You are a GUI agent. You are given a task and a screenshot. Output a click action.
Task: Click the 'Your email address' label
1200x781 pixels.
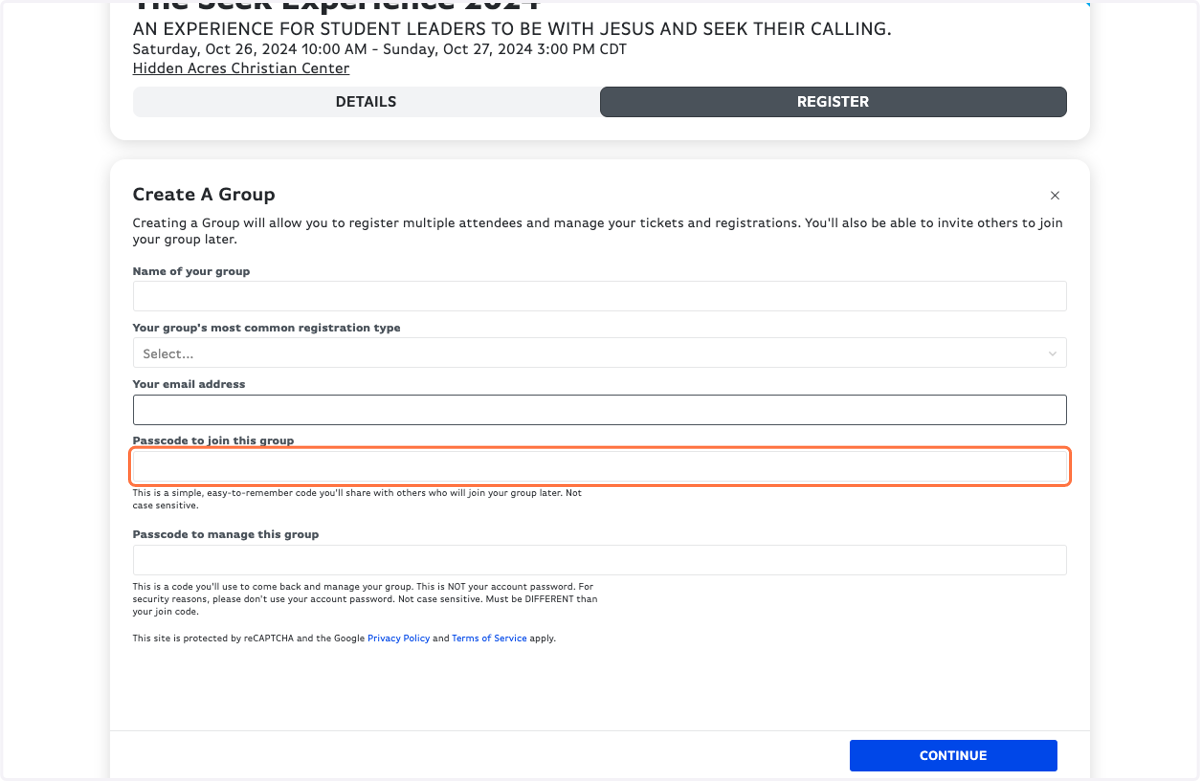pos(189,384)
